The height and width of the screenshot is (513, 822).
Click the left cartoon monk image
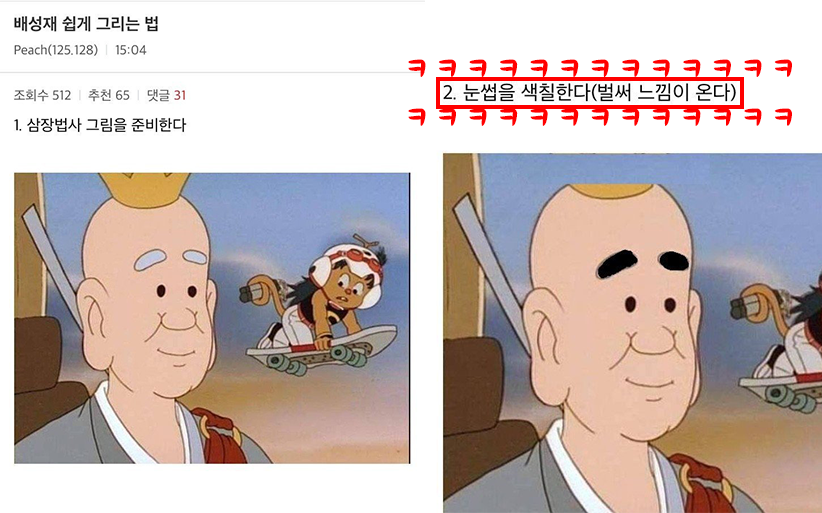tap(212, 318)
